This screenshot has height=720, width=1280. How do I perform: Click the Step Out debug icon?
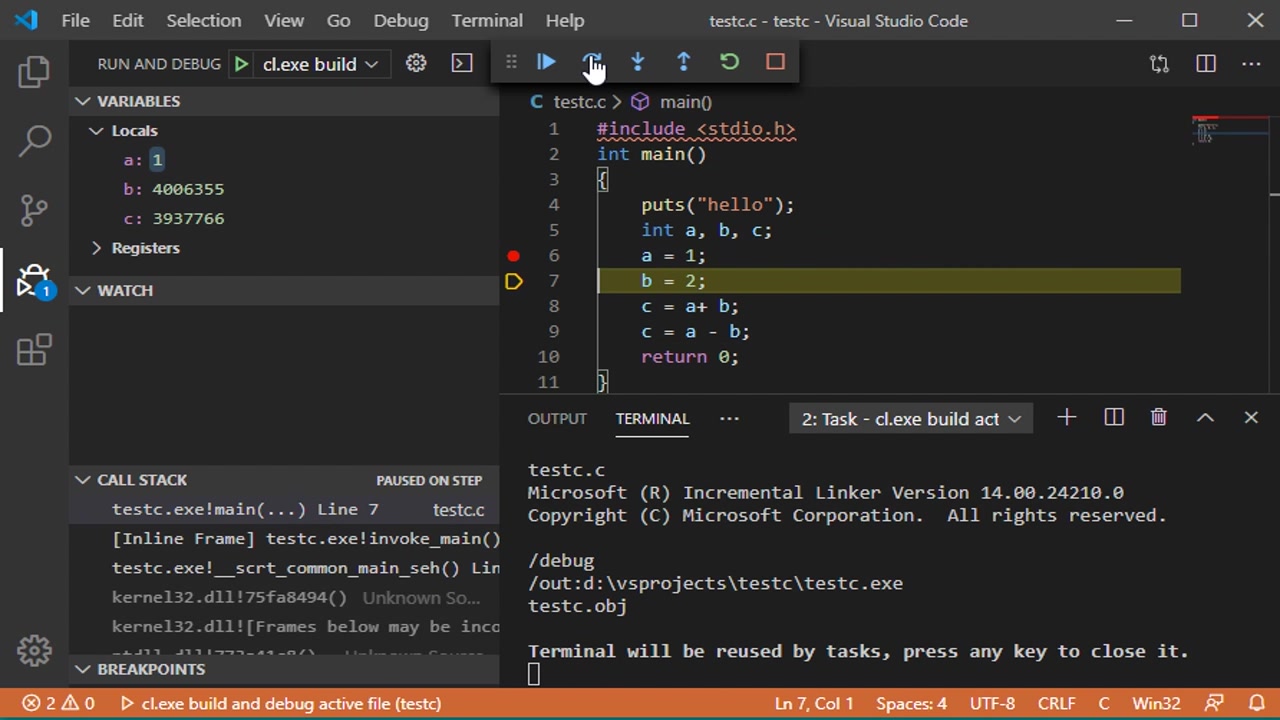tap(683, 63)
